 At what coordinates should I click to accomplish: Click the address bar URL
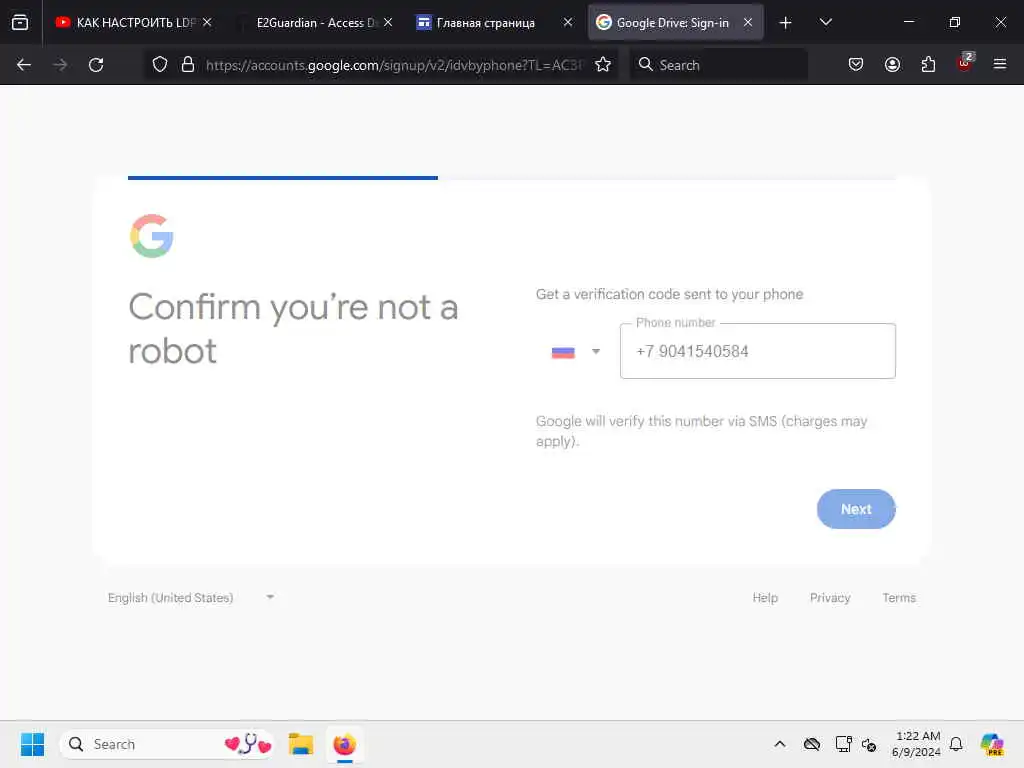(393, 65)
